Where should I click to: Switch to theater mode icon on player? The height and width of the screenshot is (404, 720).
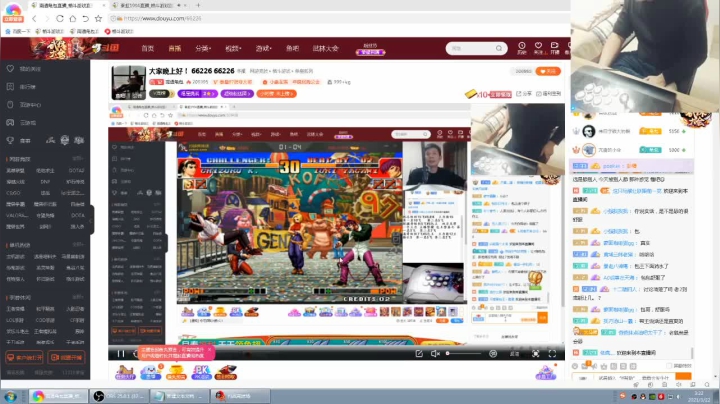(x=535, y=354)
